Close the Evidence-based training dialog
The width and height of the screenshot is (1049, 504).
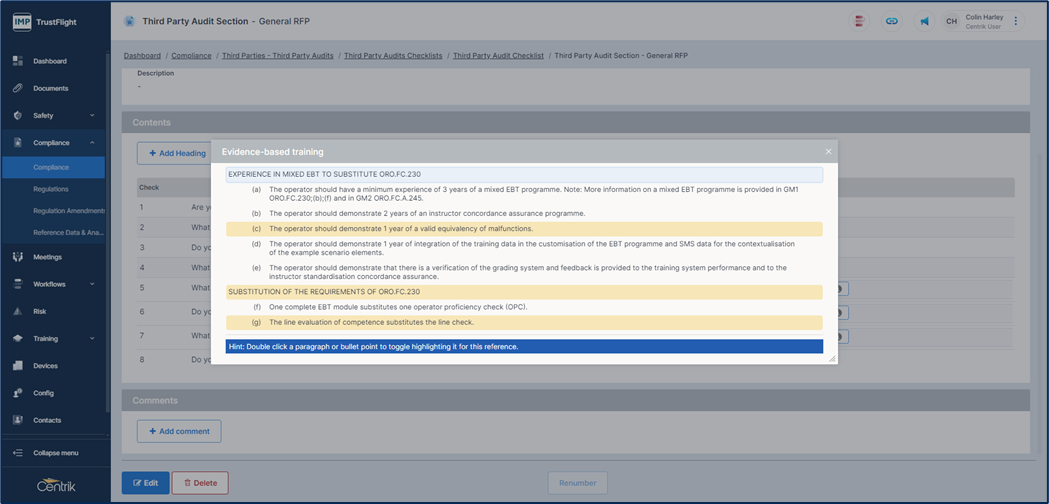[828, 152]
